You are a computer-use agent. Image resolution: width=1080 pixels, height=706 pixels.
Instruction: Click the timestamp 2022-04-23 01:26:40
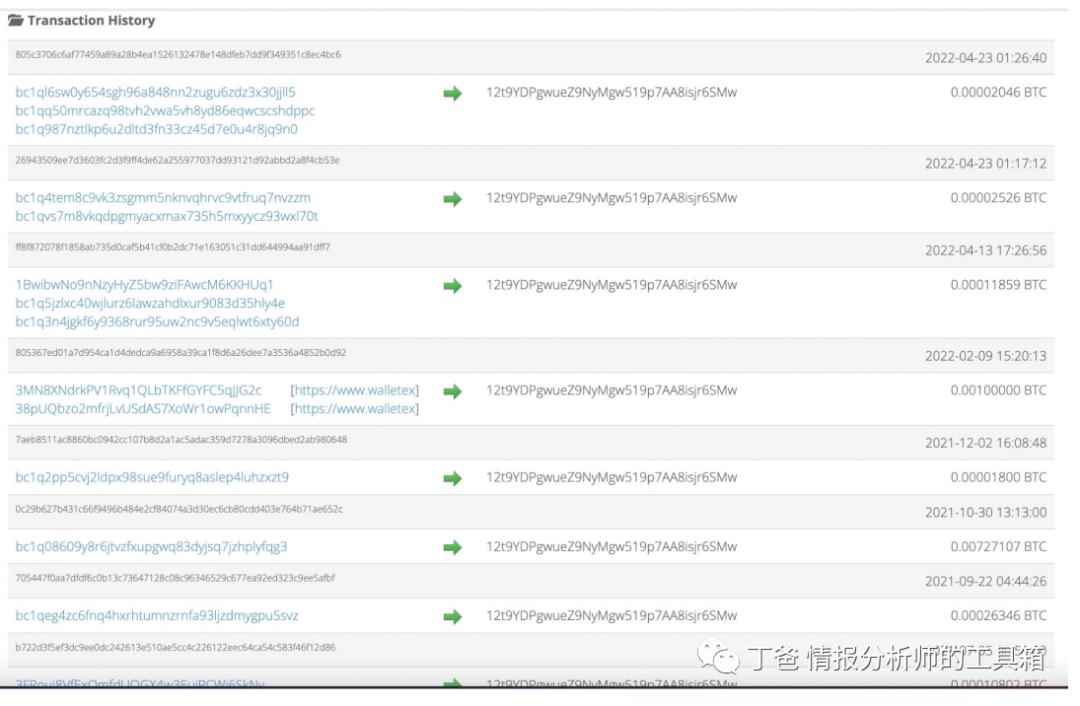985,57
